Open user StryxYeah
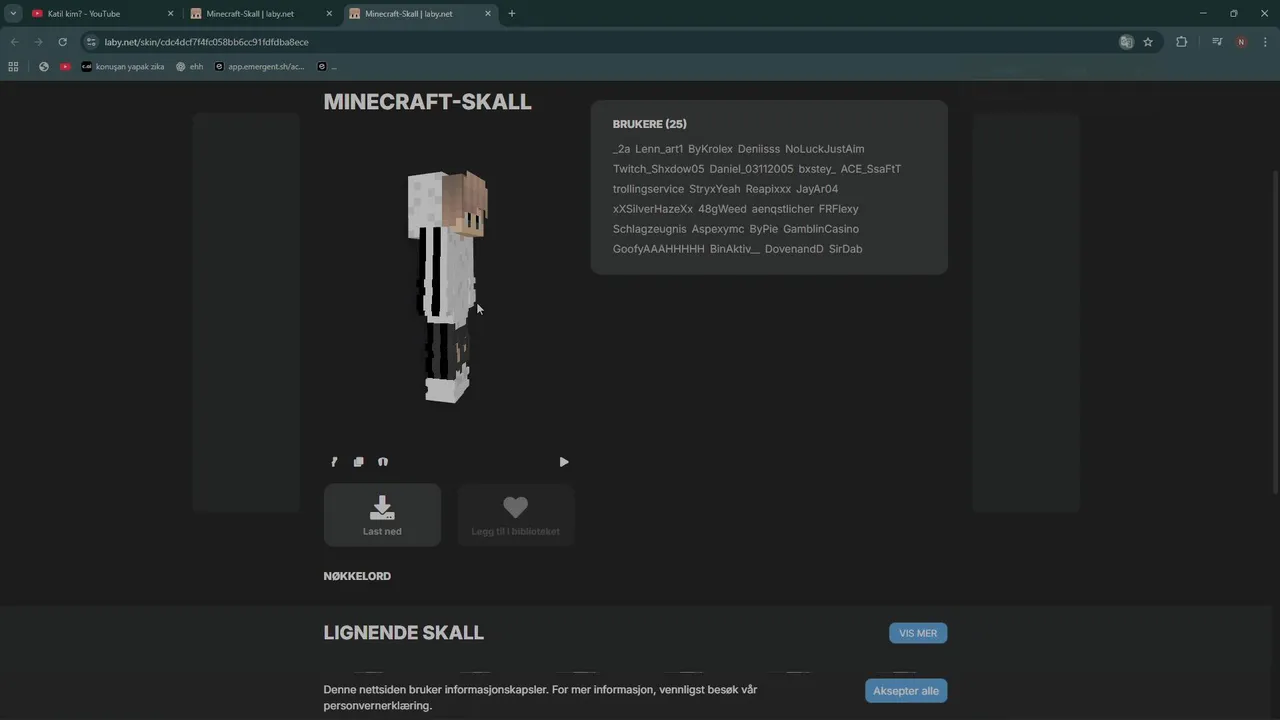The image size is (1280, 720). tap(715, 189)
